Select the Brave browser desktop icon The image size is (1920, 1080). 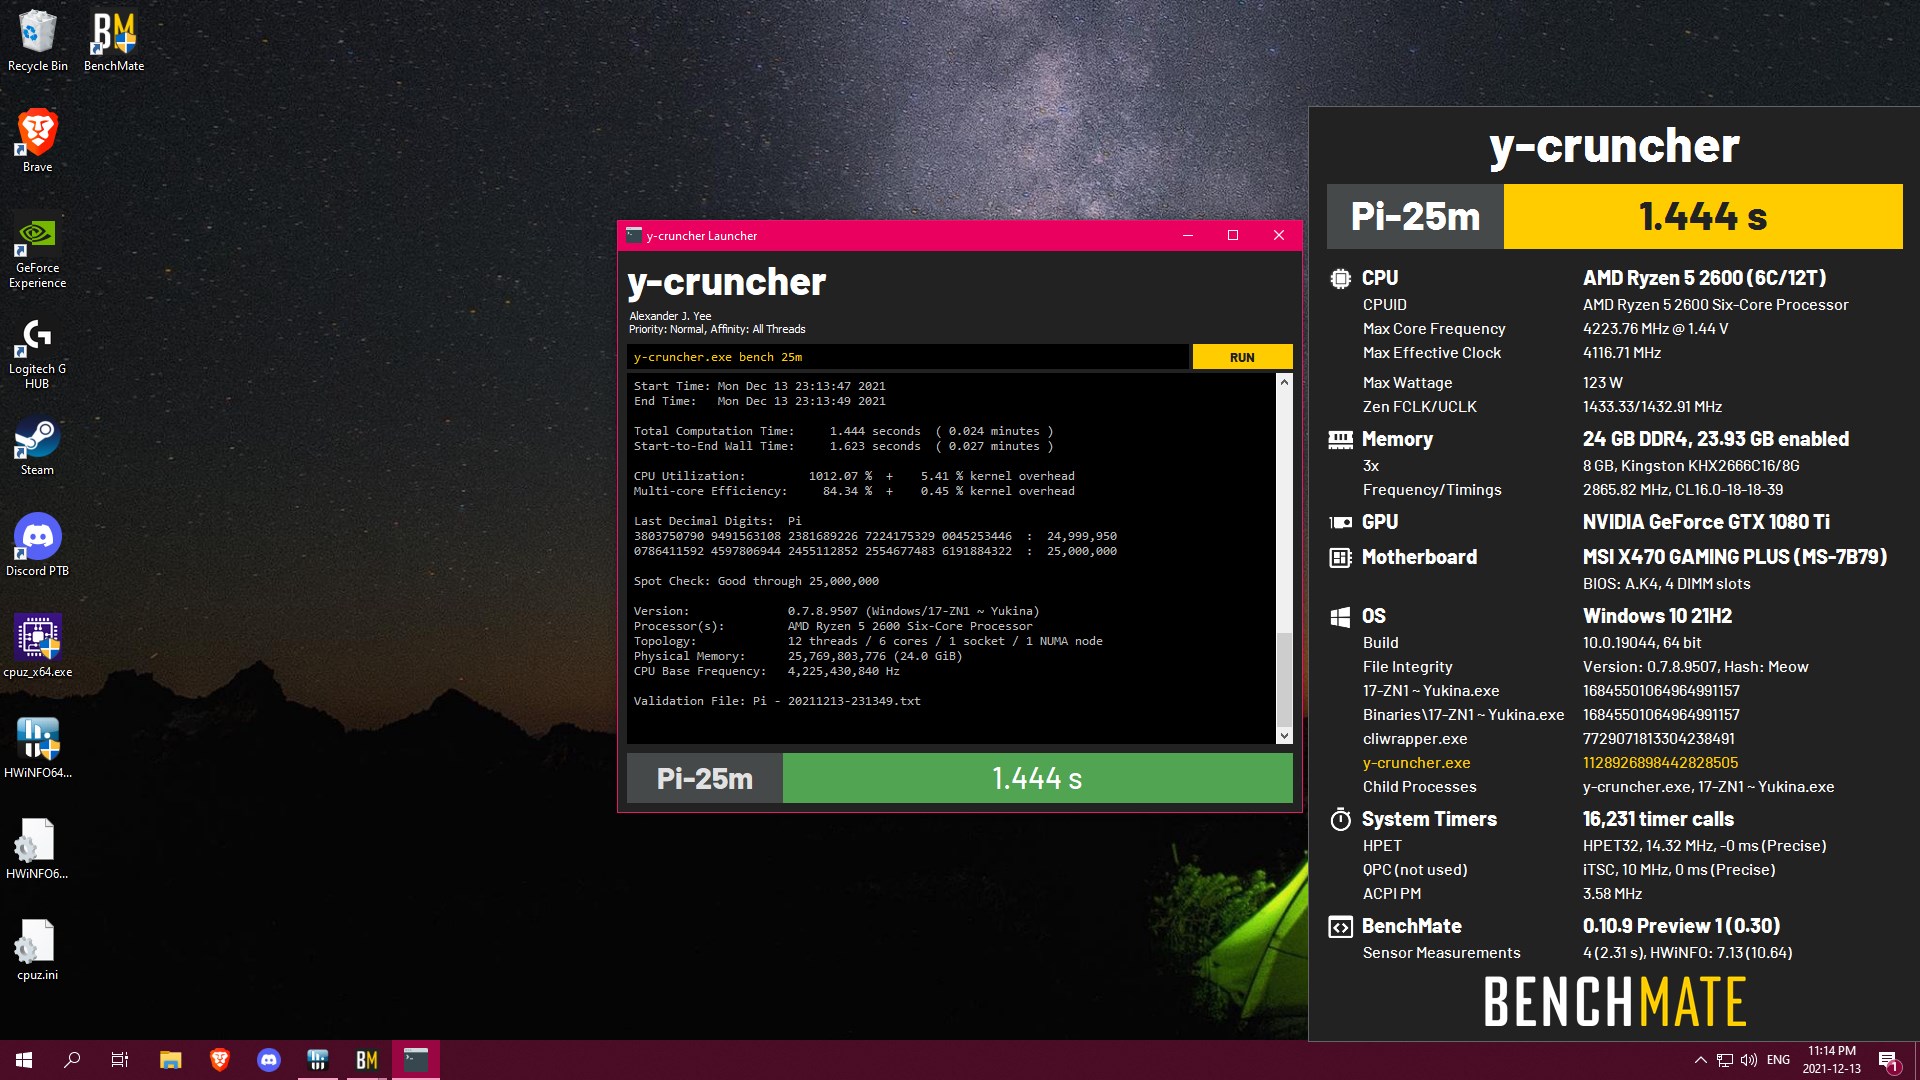click(37, 141)
